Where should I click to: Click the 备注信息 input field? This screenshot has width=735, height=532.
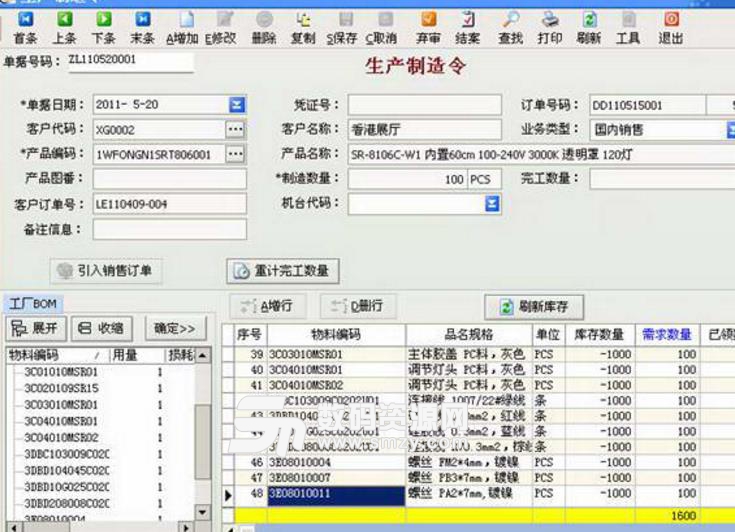click(x=170, y=230)
